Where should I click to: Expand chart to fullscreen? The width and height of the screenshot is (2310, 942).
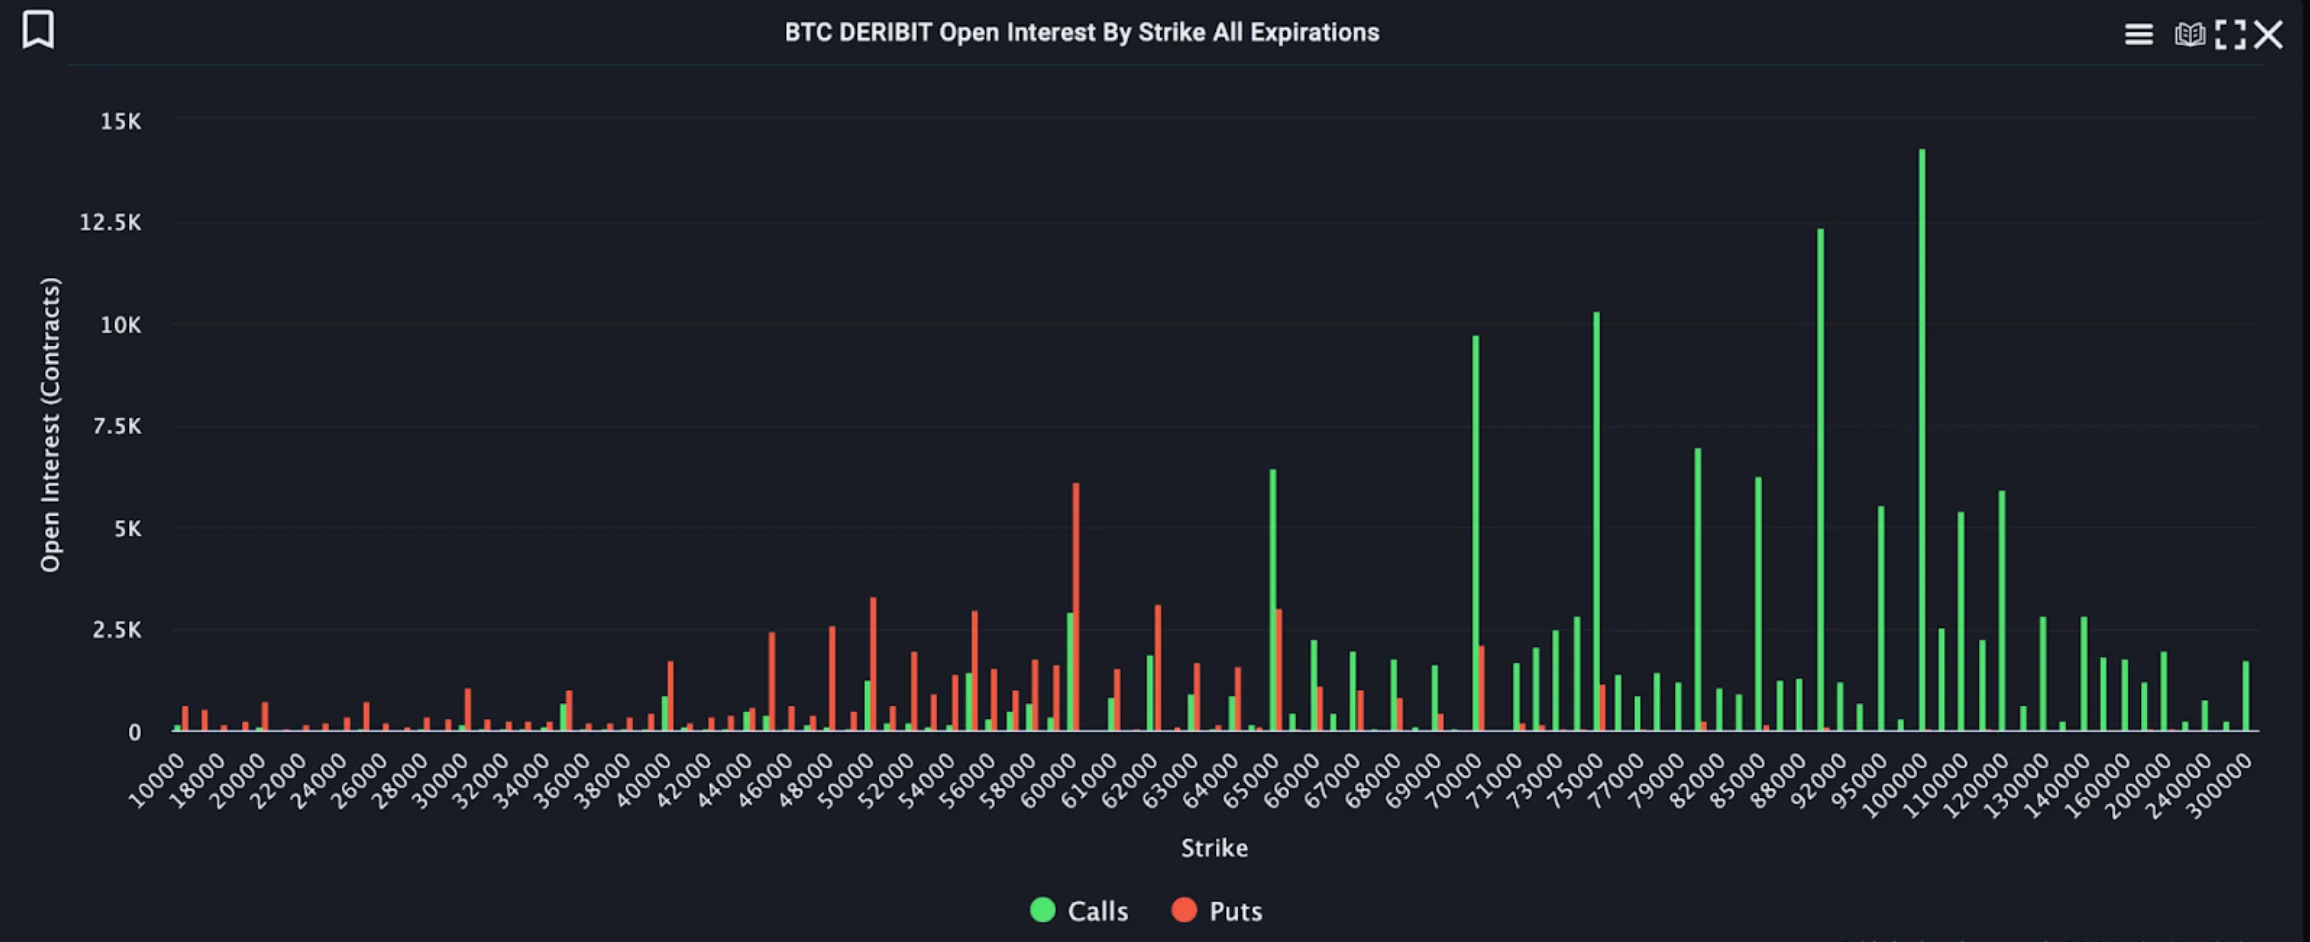[x=2230, y=35]
